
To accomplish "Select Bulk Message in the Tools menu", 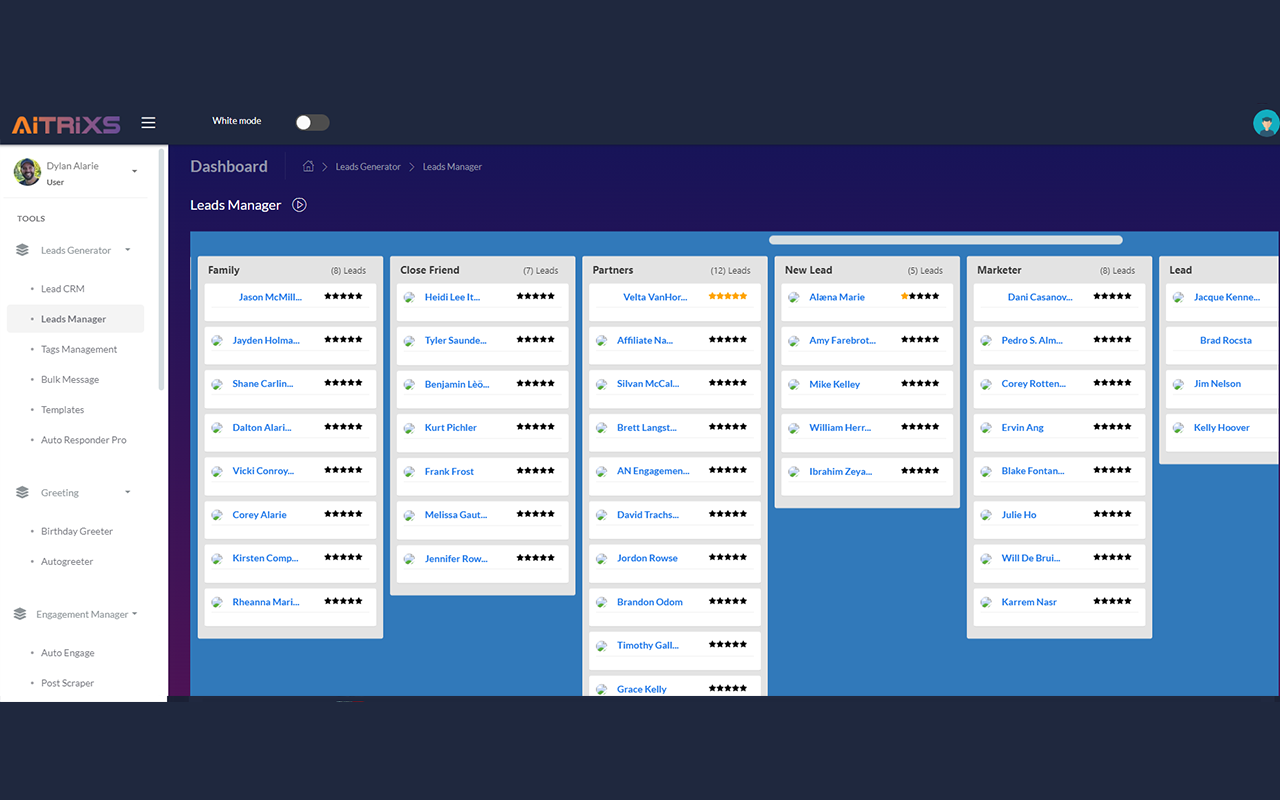I will point(72,379).
